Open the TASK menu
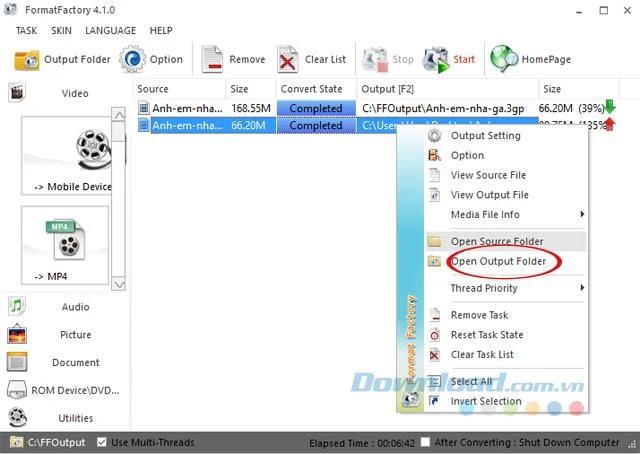Screen dimensions: 640x454 pos(26,31)
